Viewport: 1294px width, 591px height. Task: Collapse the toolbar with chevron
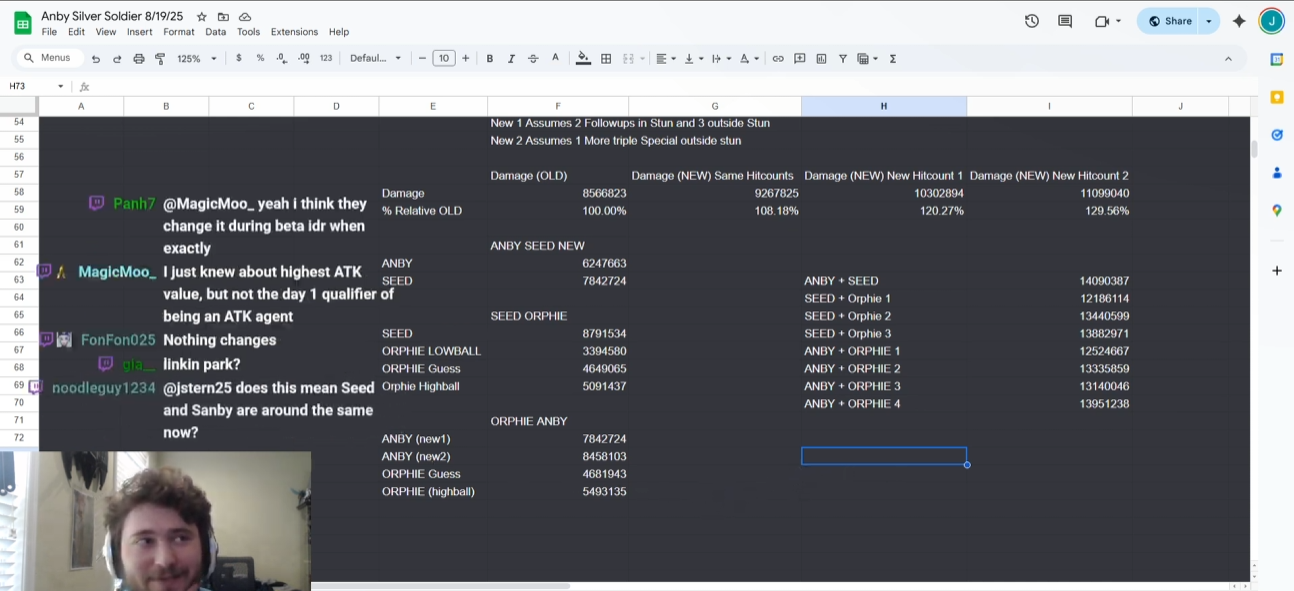click(x=1228, y=59)
